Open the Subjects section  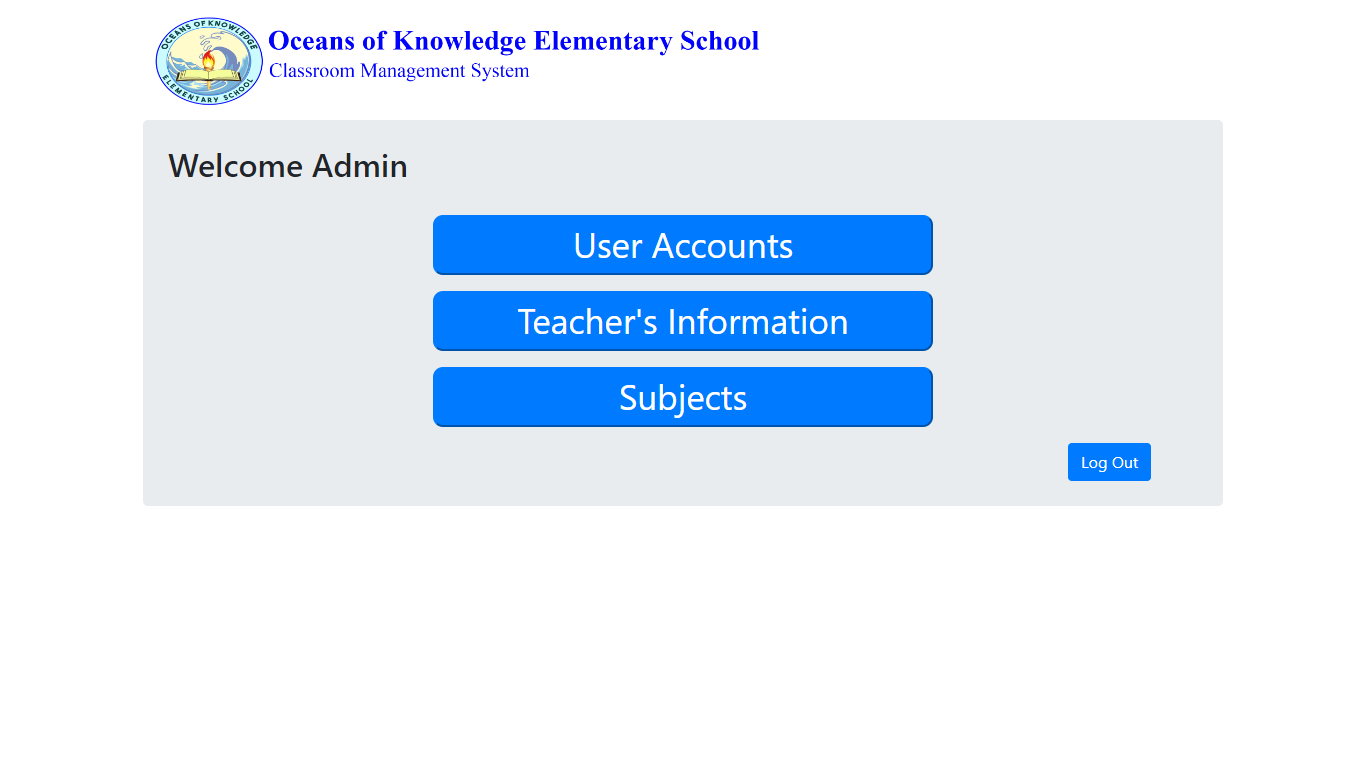tap(683, 397)
